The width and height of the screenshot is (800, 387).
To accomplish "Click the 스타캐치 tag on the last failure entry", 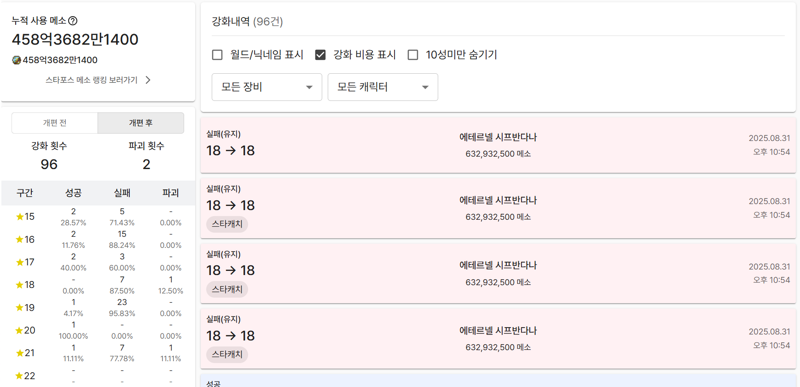I will (x=227, y=354).
